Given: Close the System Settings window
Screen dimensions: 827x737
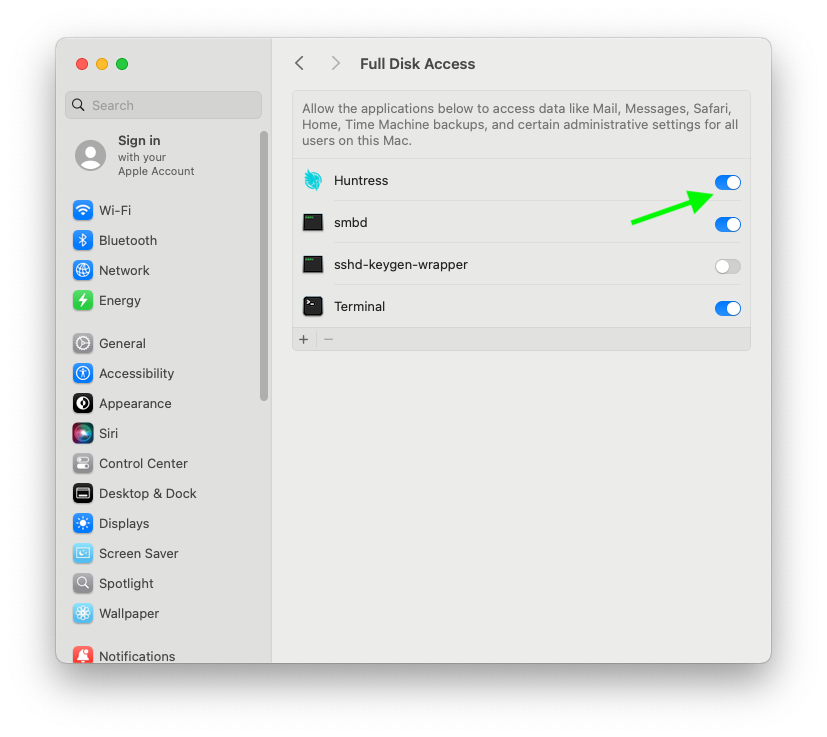Looking at the screenshot, I should tap(82, 64).
